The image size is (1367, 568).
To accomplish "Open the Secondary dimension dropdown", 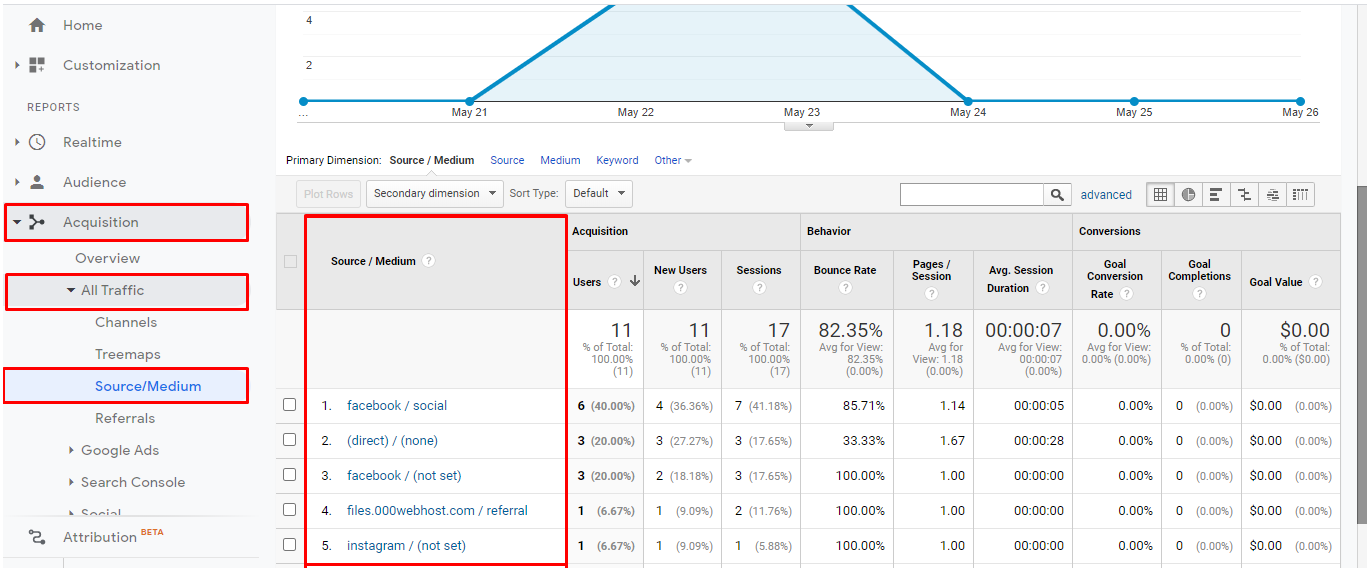I will pyautogui.click(x=434, y=194).
